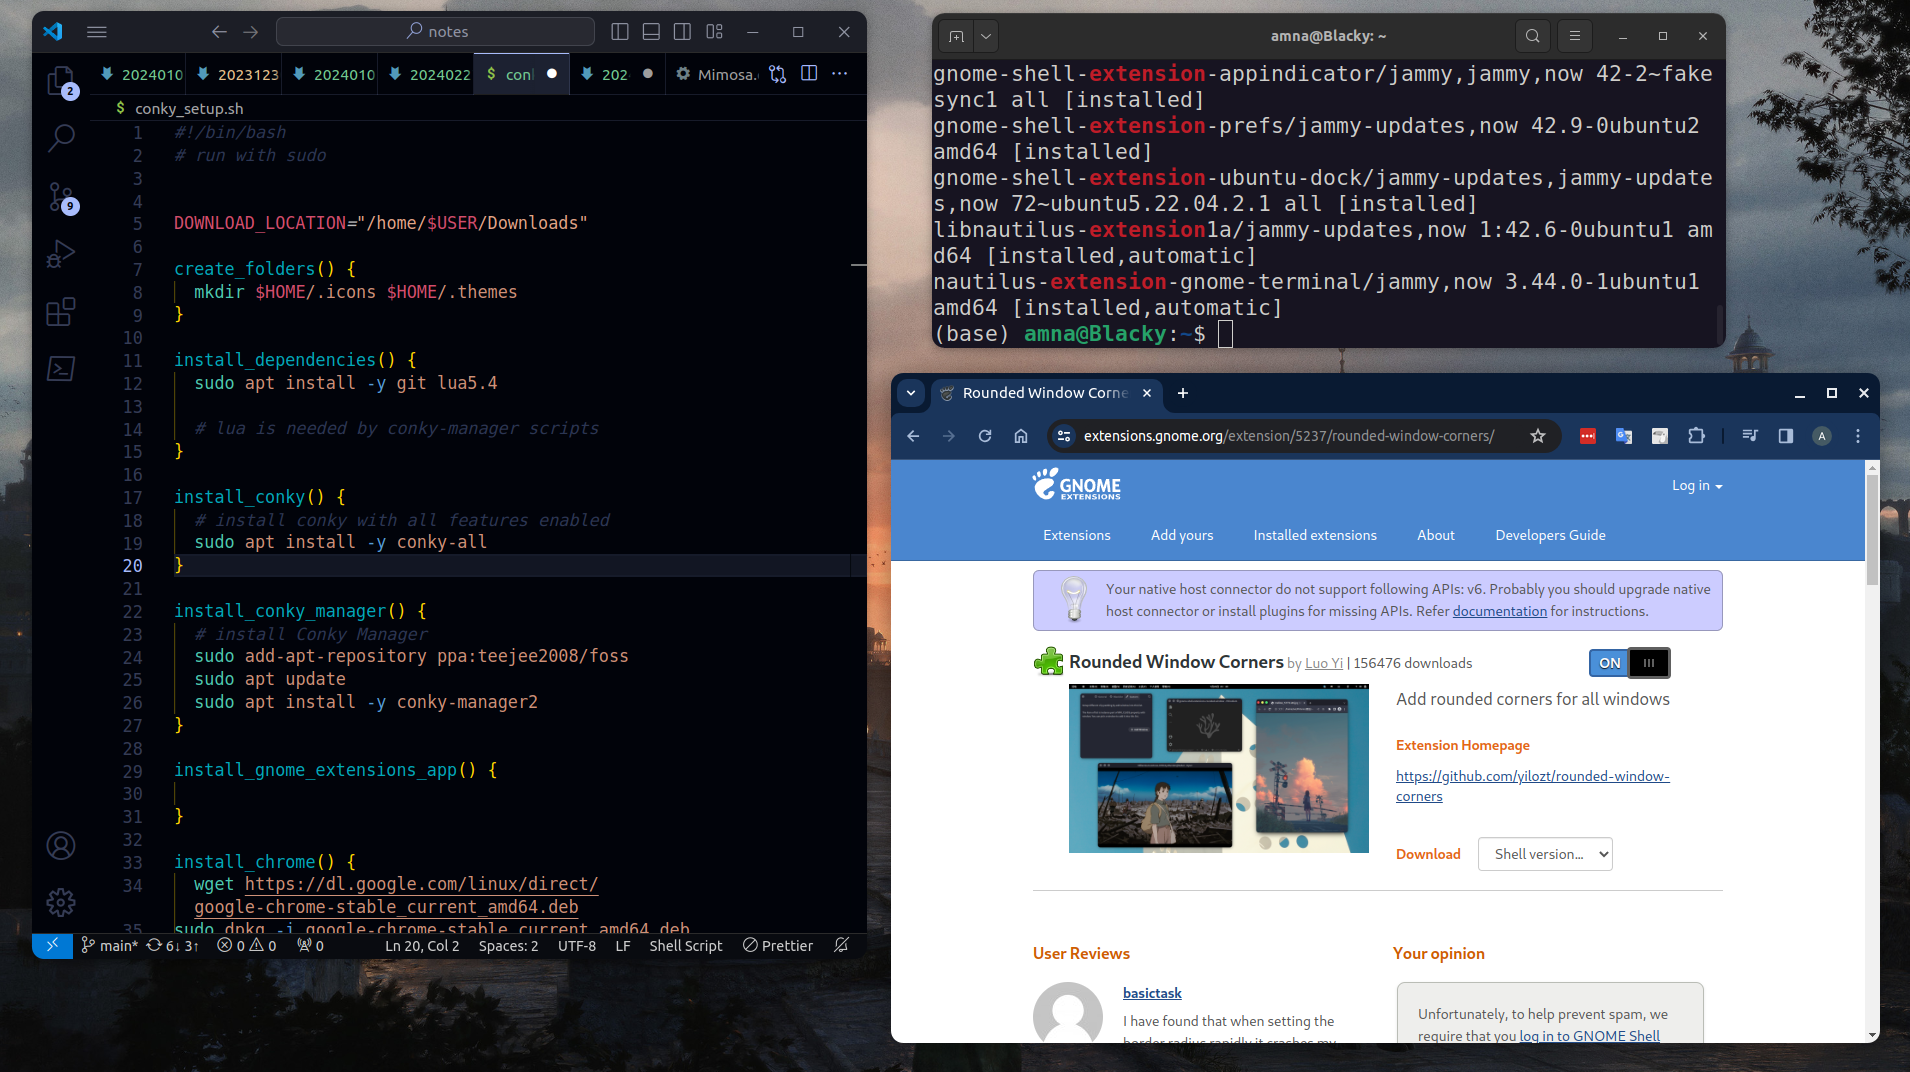Click the notes command center search box
Image resolution: width=1910 pixels, height=1072 pixels.
(x=435, y=32)
